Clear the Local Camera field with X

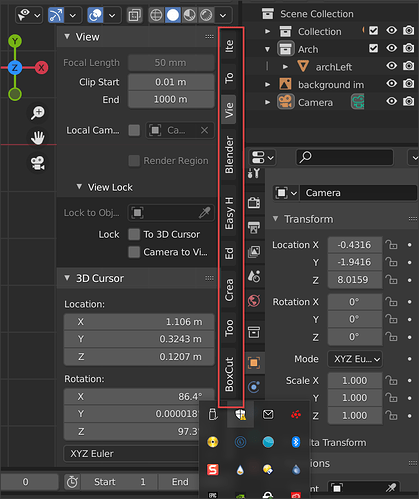tap(204, 130)
